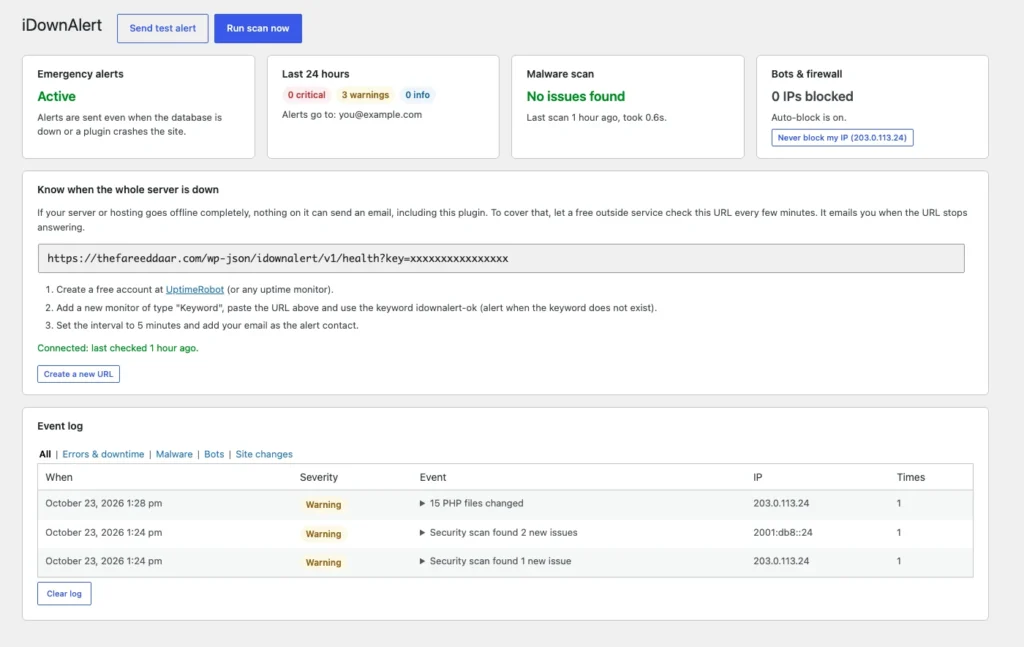Click the October 23, 2026 1:28 pm cell
Screen dimensions: 1024x647
tap(104, 503)
